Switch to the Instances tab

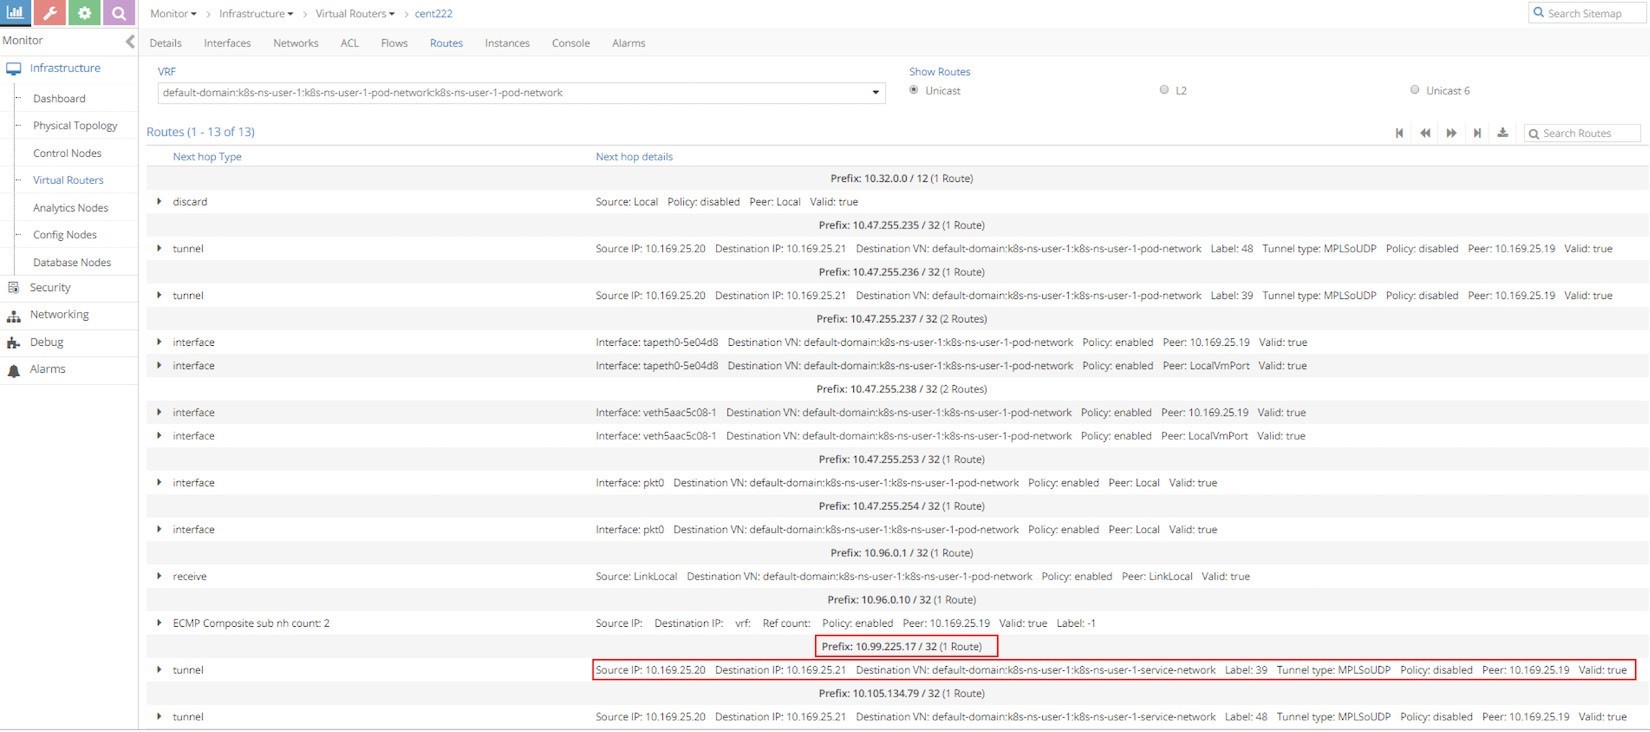pyautogui.click(x=507, y=43)
